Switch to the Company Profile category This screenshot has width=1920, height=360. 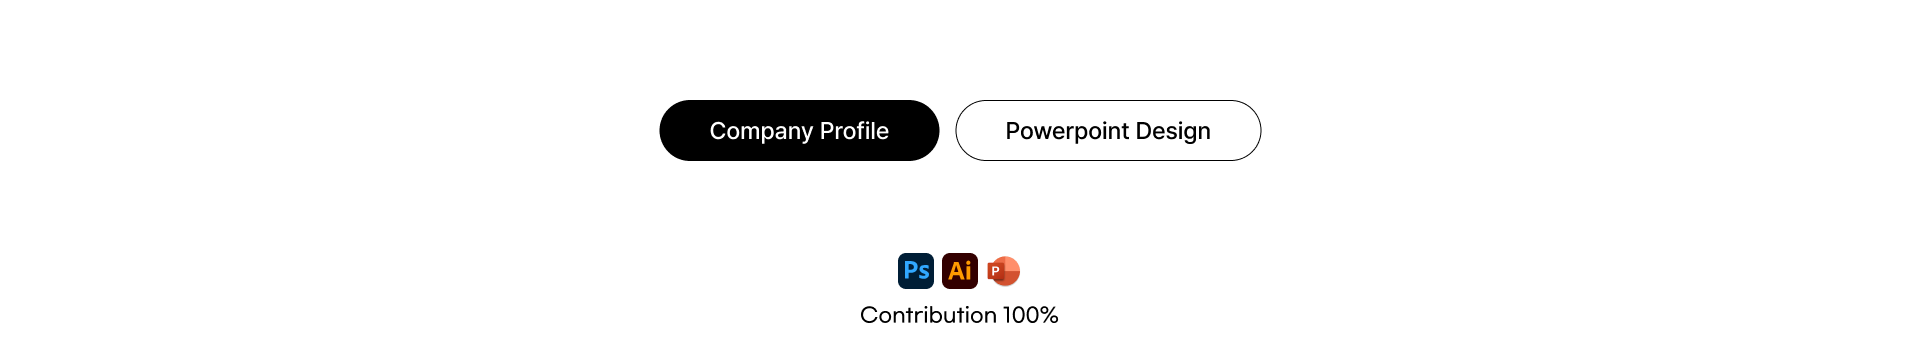[x=799, y=130]
